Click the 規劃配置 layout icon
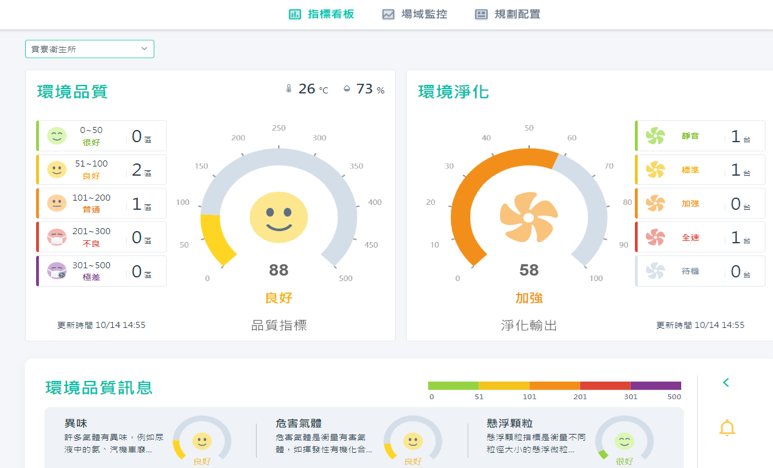Image resolution: width=773 pixels, height=468 pixels. click(x=481, y=14)
